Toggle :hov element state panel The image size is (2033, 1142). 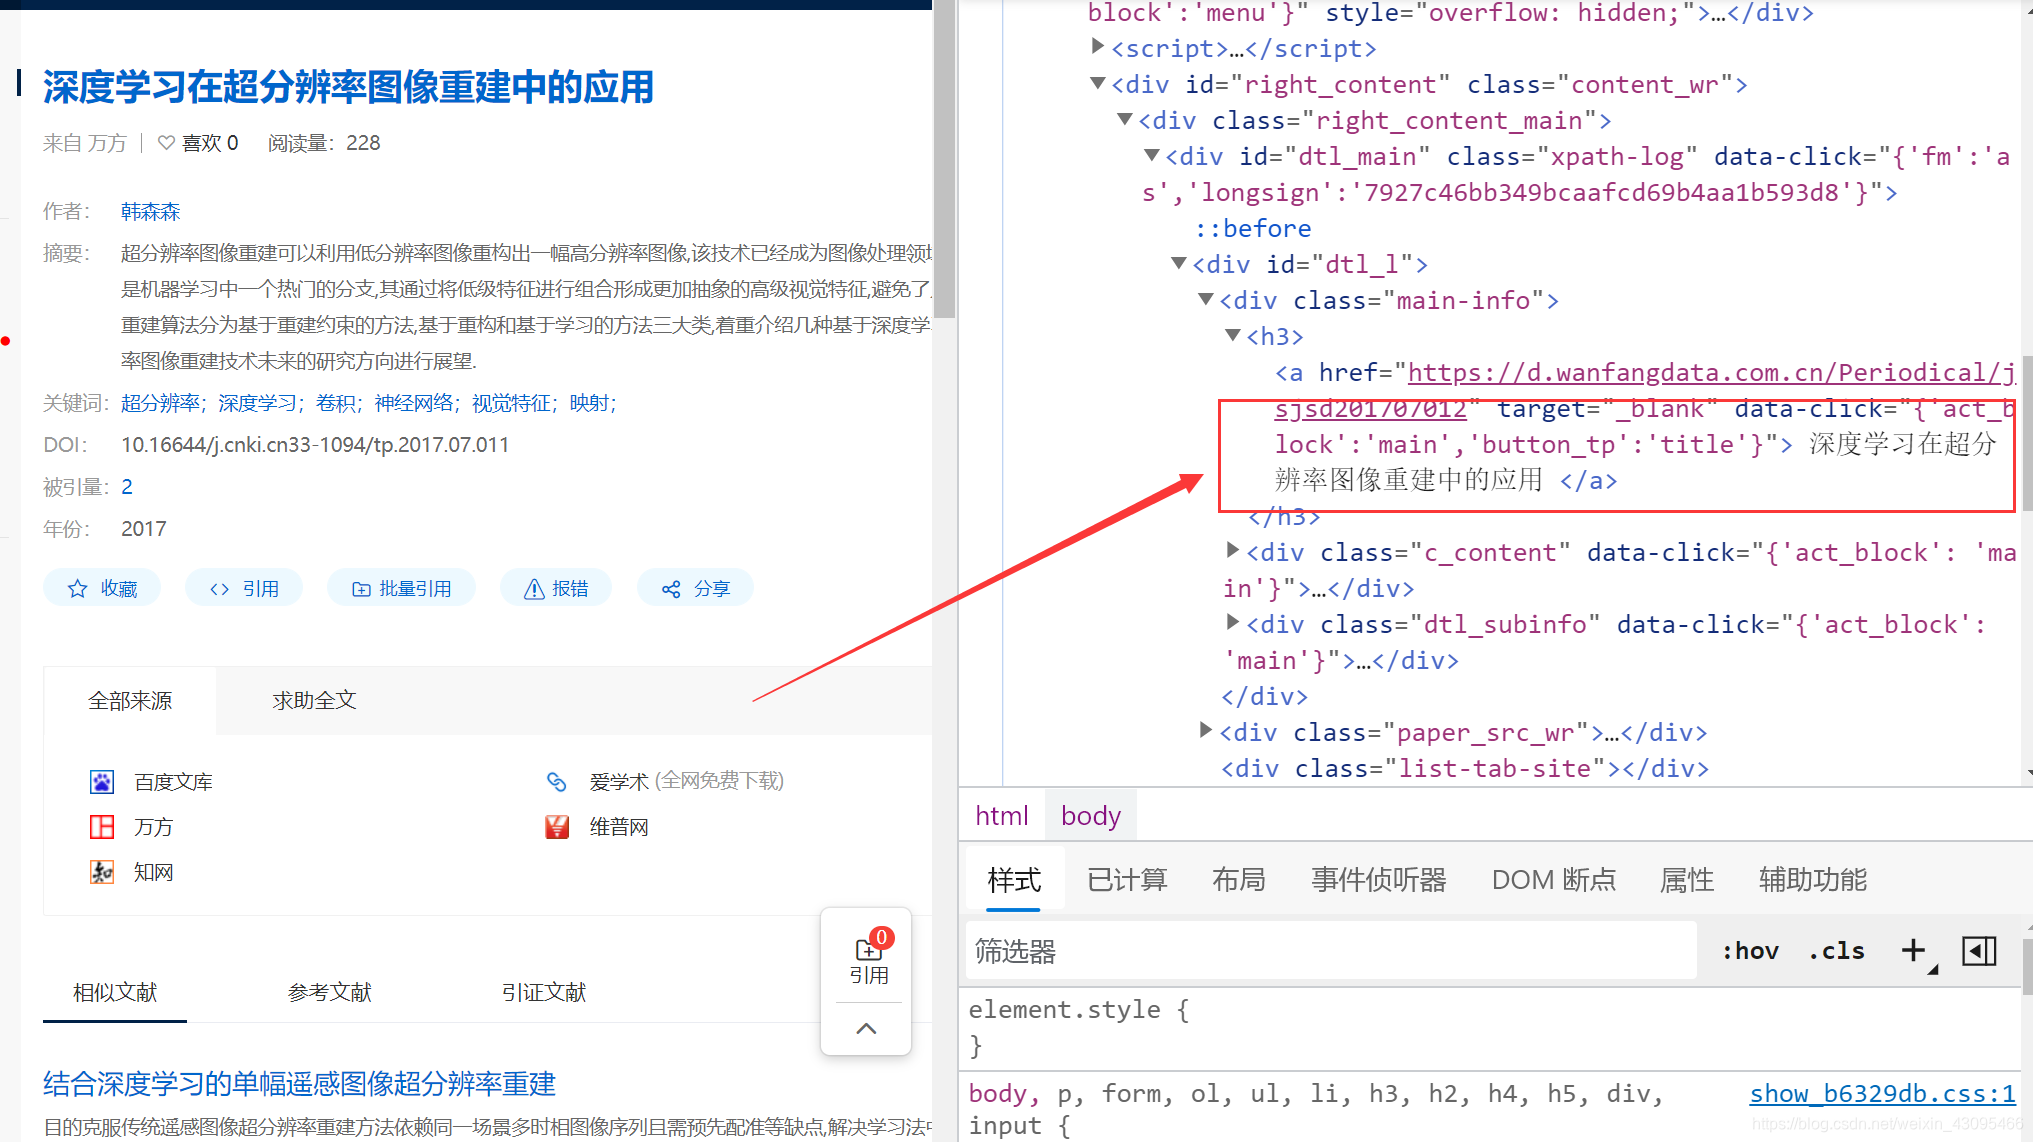pos(1750,951)
